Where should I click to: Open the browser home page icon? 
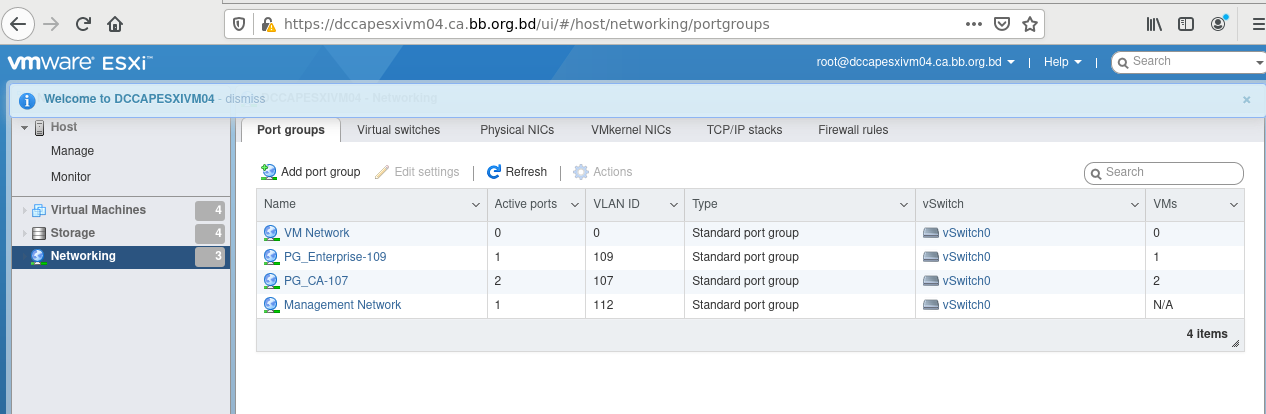point(115,23)
